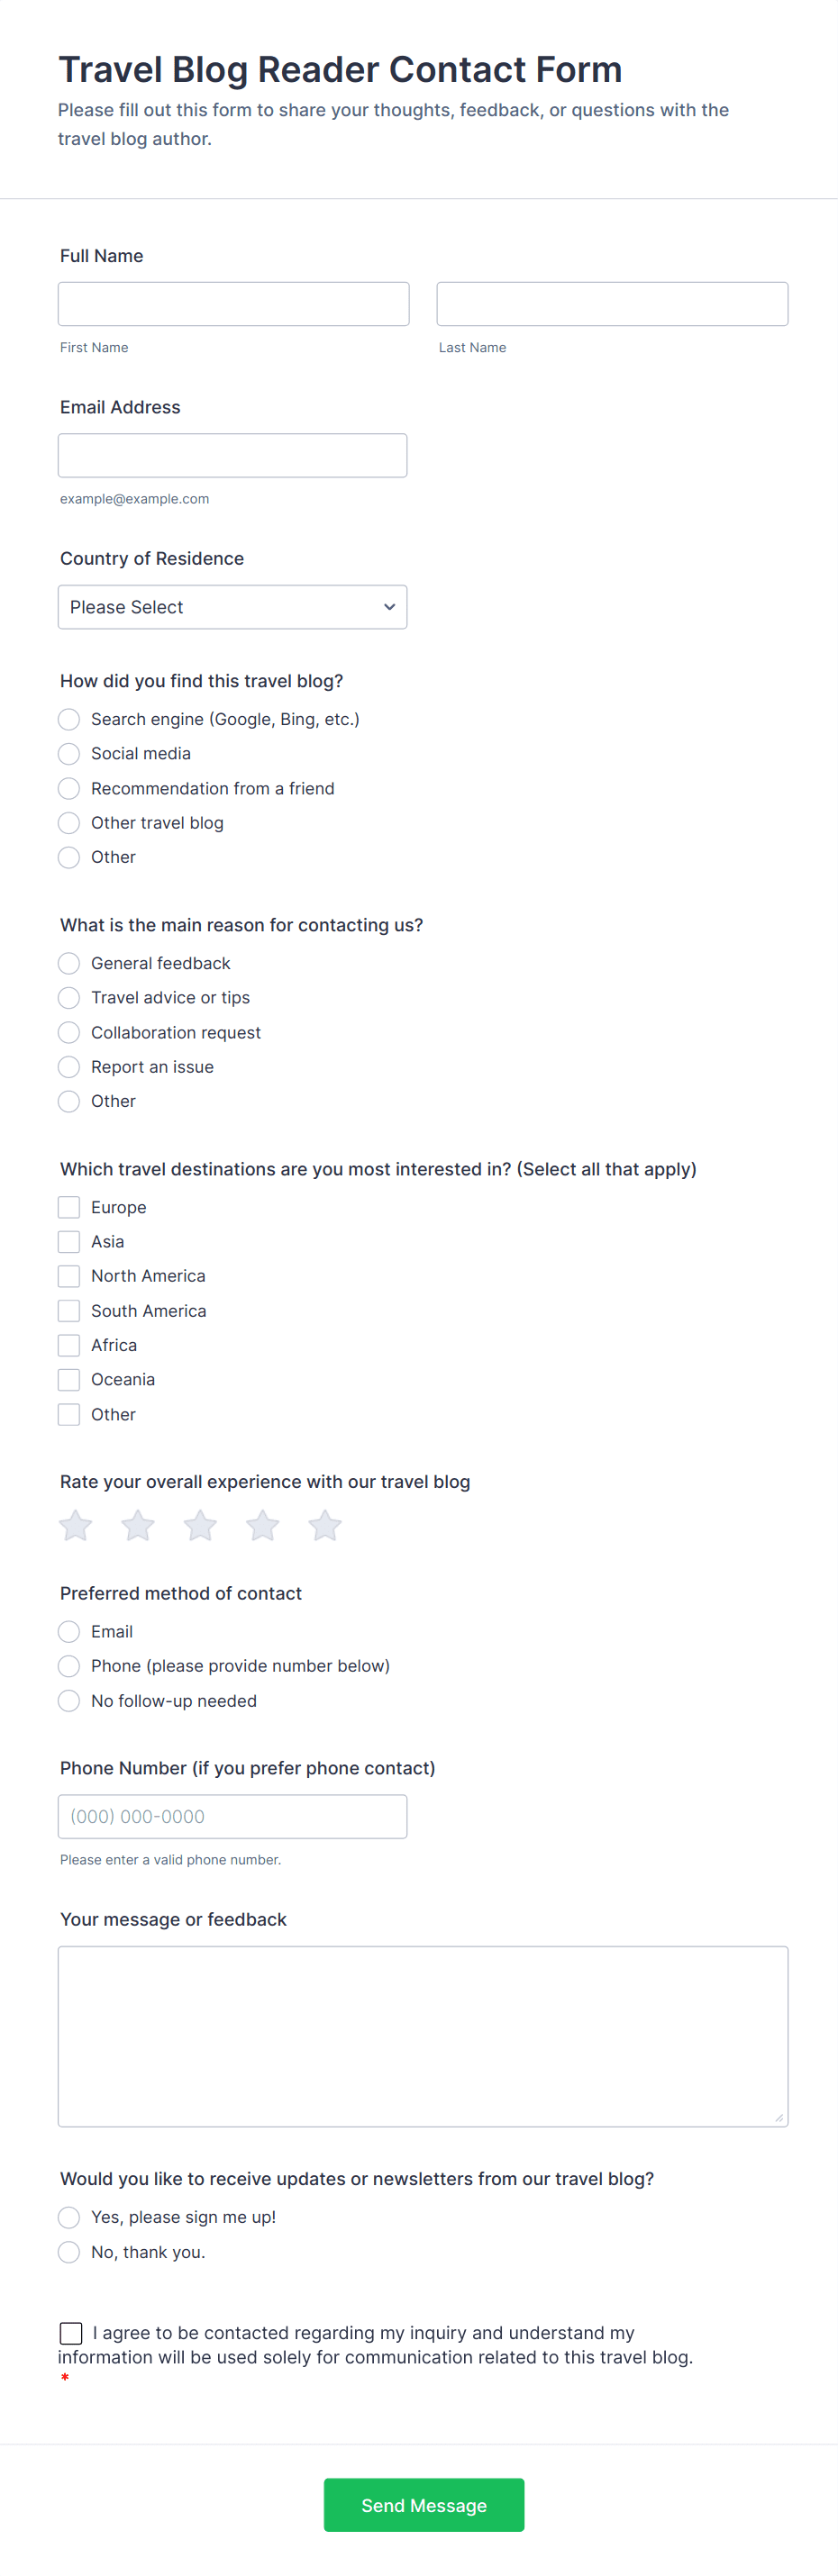The width and height of the screenshot is (838, 2576).
Task: Give a five-star rating
Action: (x=325, y=1526)
